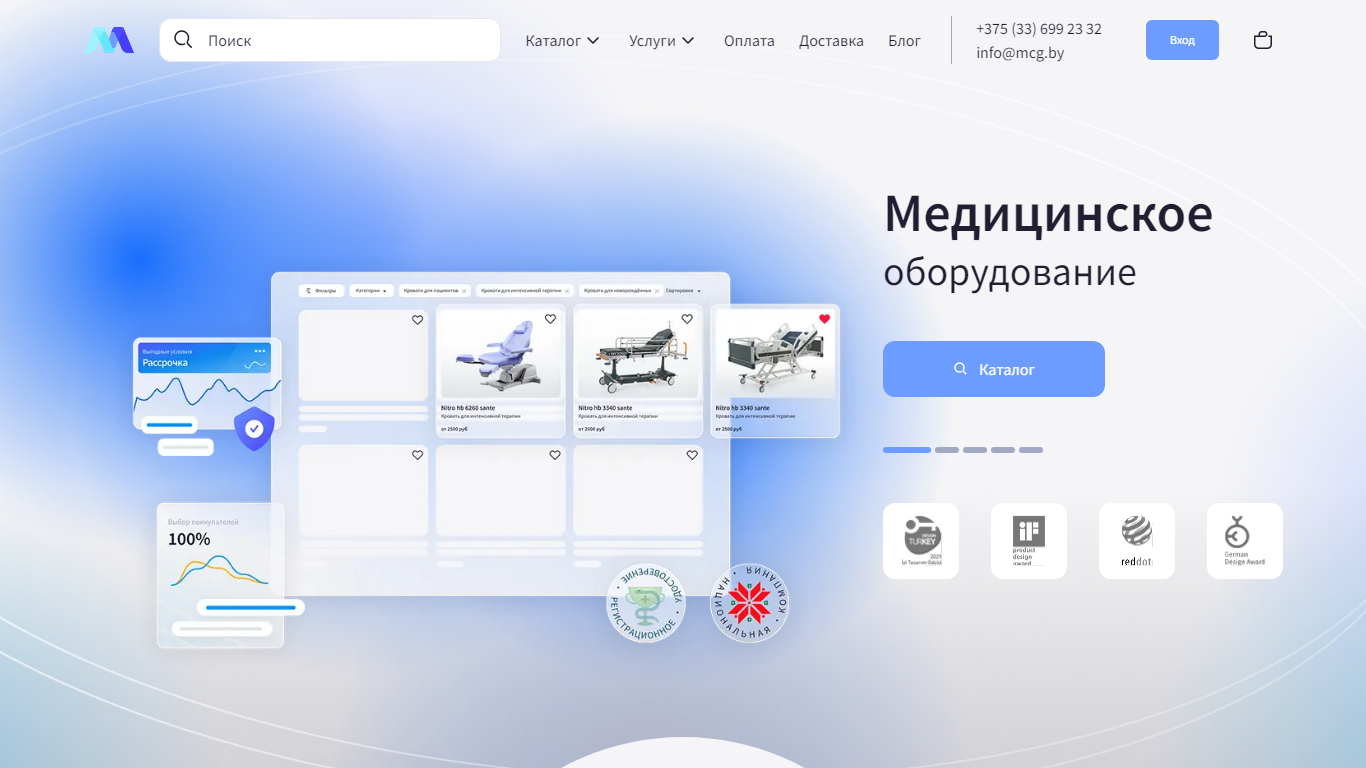Expand the Услуги dropdown menu
Image resolution: width=1366 pixels, height=768 pixels.
coord(662,41)
